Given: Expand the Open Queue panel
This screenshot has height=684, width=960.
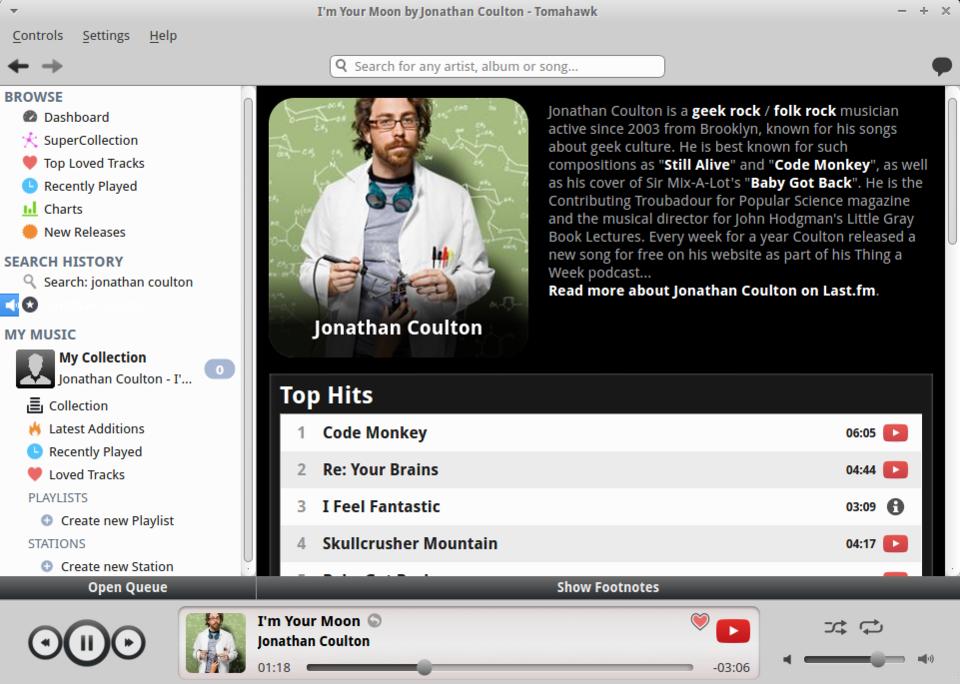Looking at the screenshot, I should coord(127,587).
